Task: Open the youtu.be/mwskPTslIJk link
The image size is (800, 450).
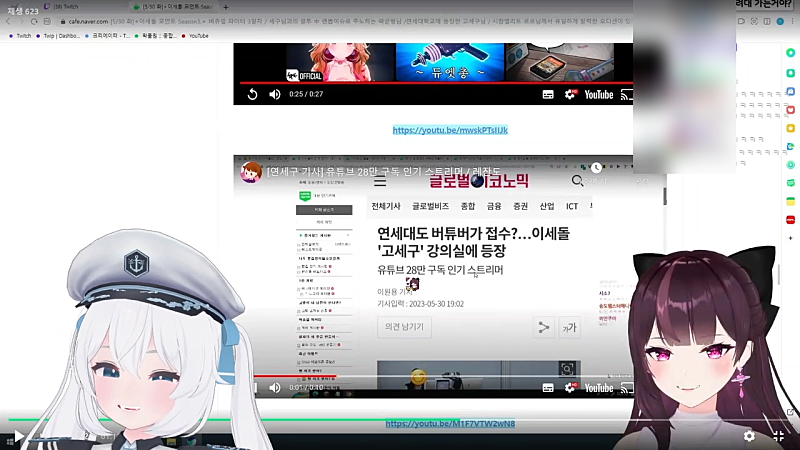Action: click(450, 130)
